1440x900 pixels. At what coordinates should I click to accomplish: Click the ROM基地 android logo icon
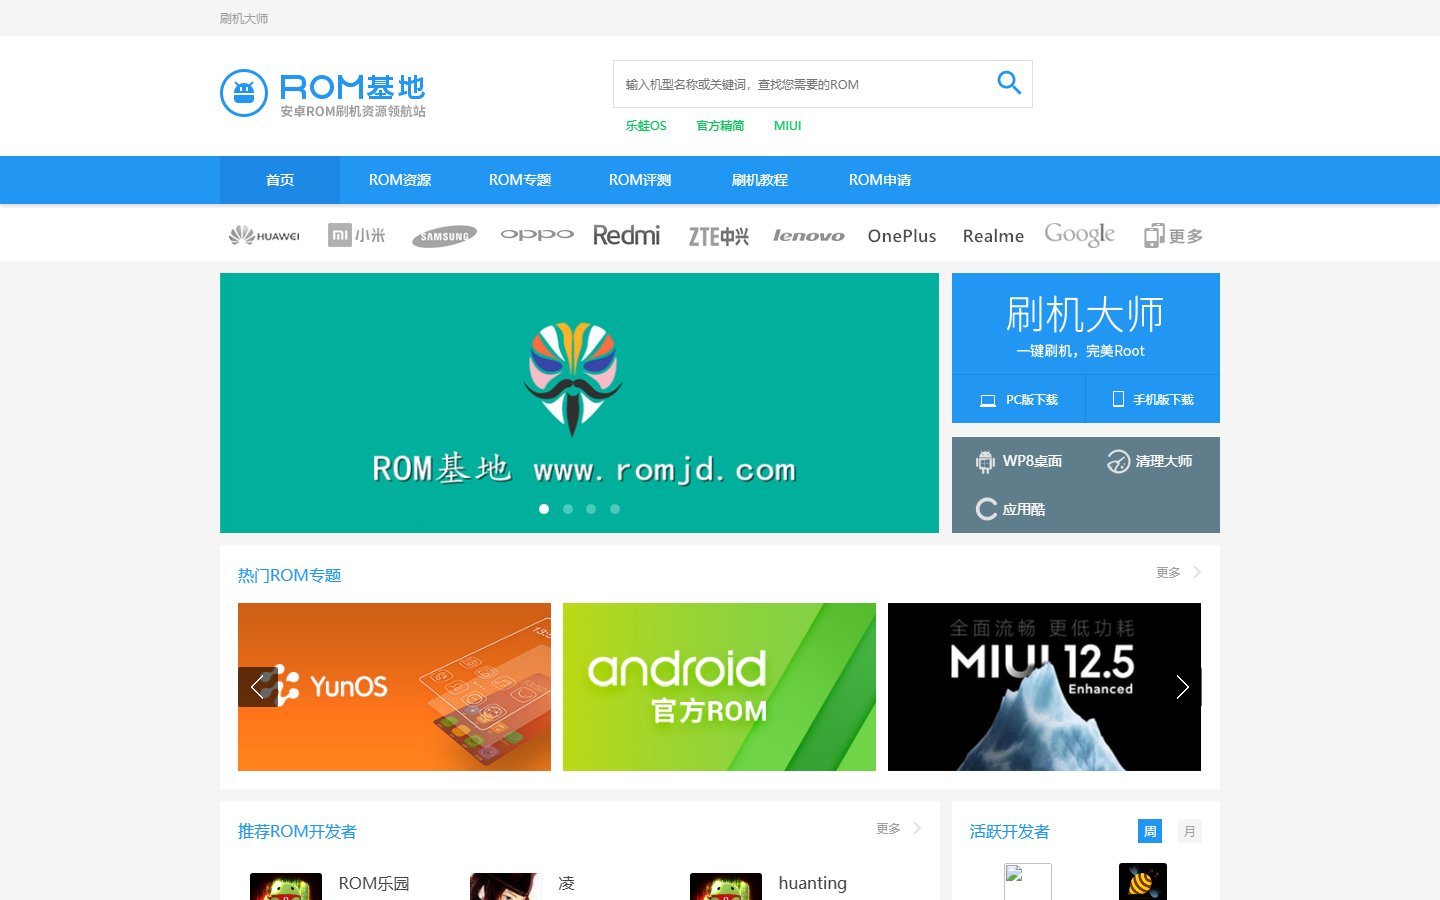point(244,93)
